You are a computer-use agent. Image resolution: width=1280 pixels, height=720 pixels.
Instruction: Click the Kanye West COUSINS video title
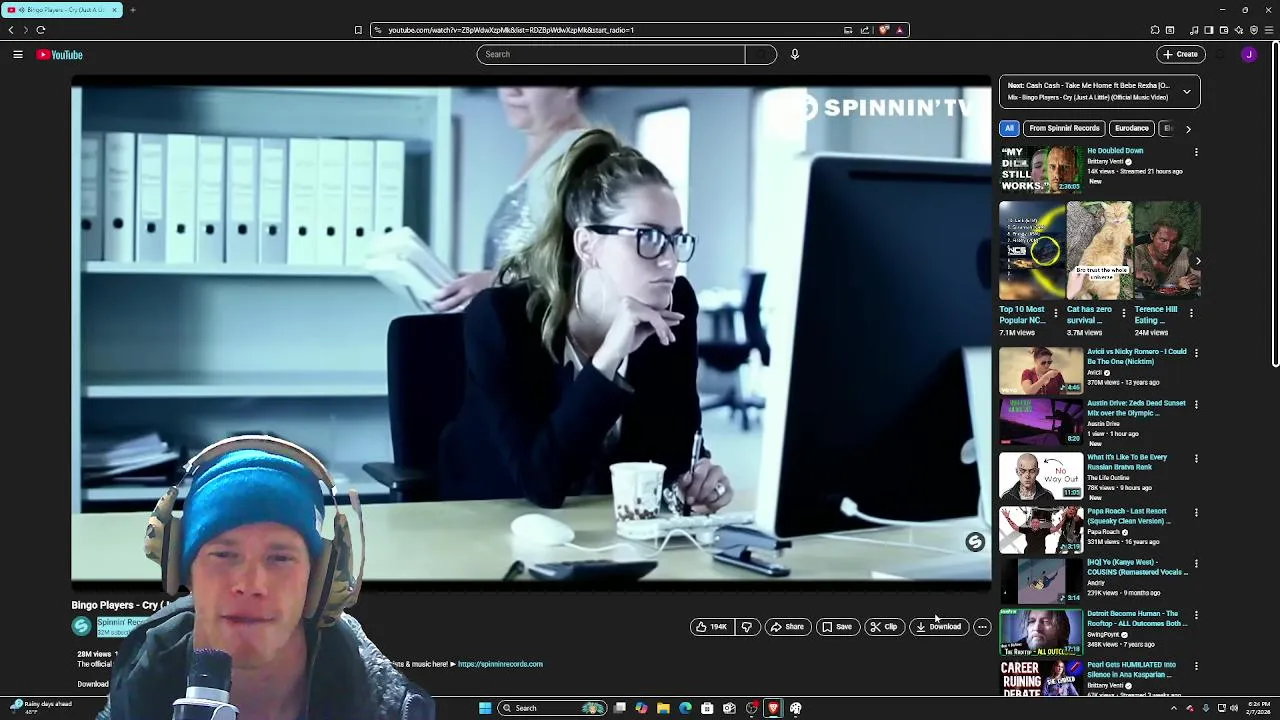pyautogui.click(x=1137, y=567)
